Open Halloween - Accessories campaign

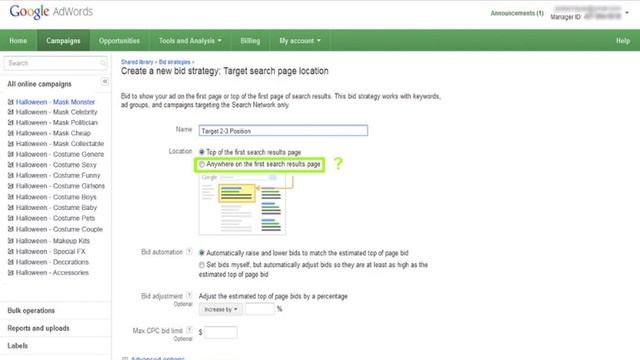(x=52, y=273)
